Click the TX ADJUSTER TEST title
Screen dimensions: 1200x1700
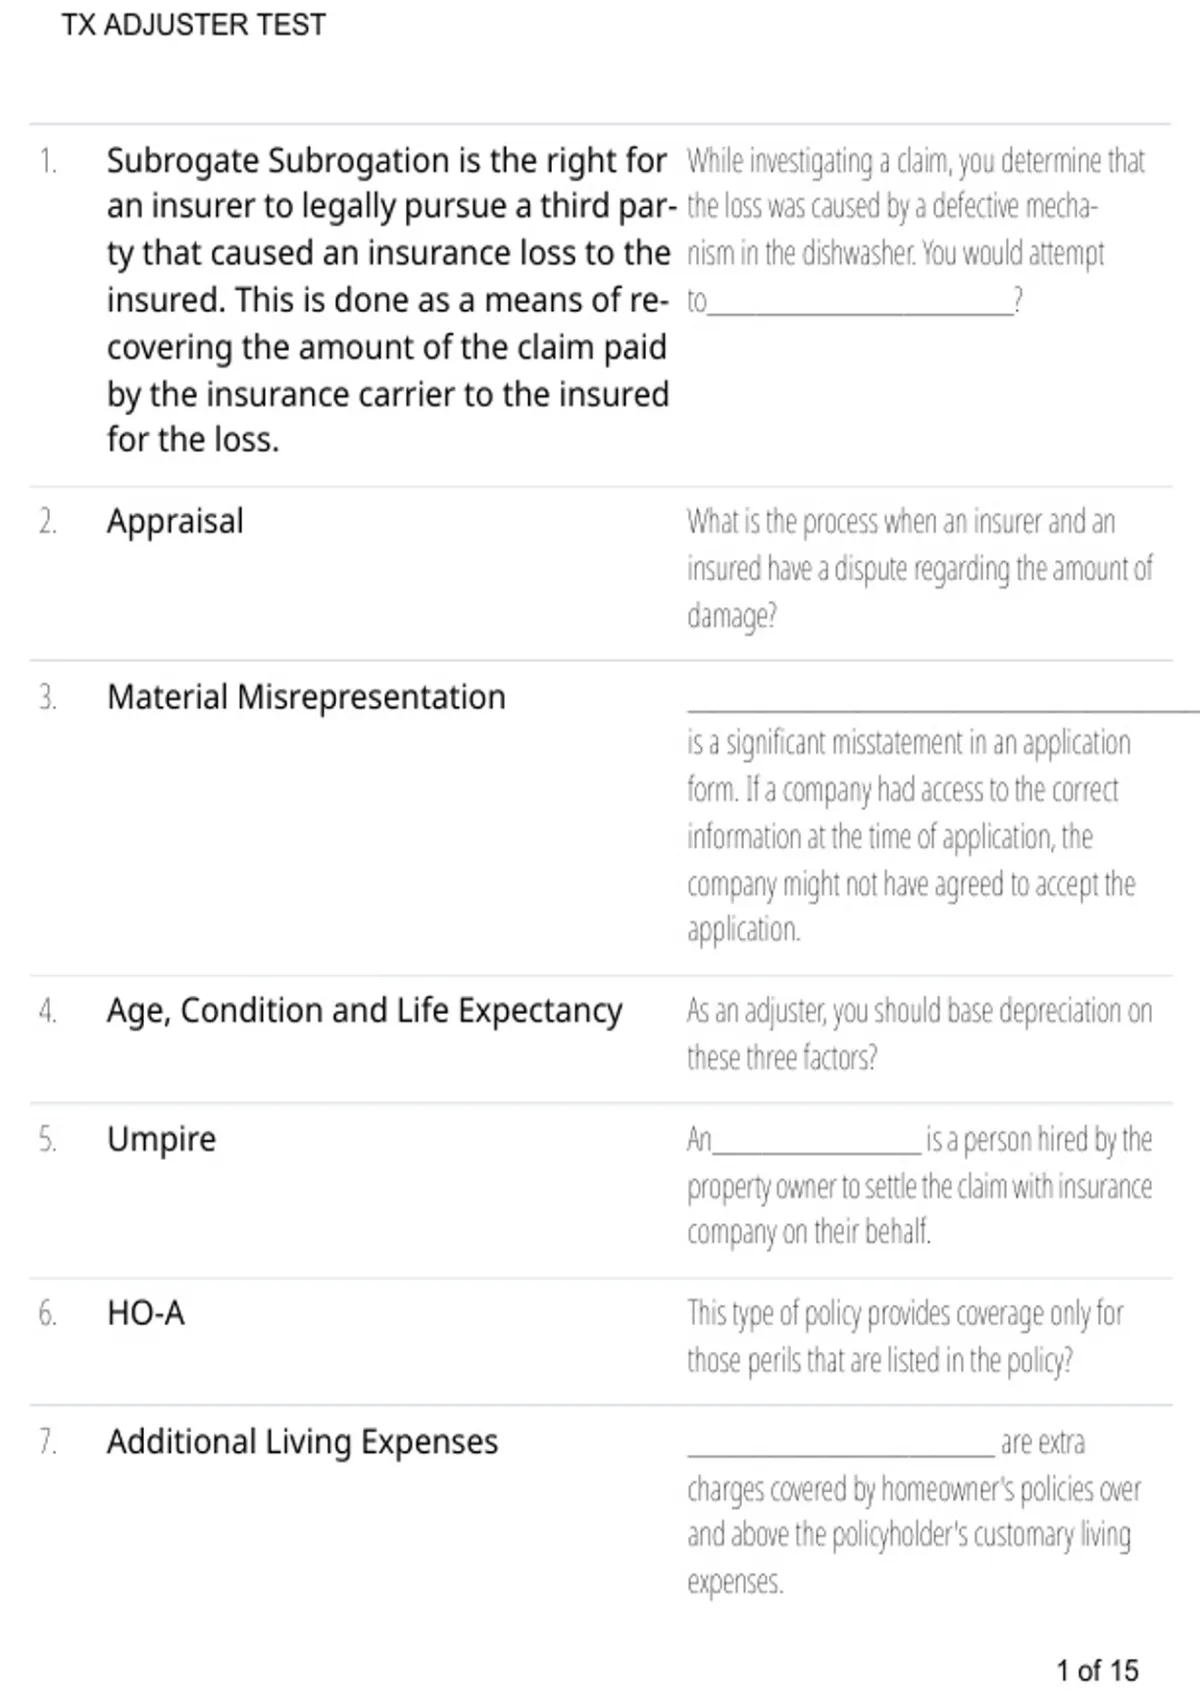pos(194,24)
